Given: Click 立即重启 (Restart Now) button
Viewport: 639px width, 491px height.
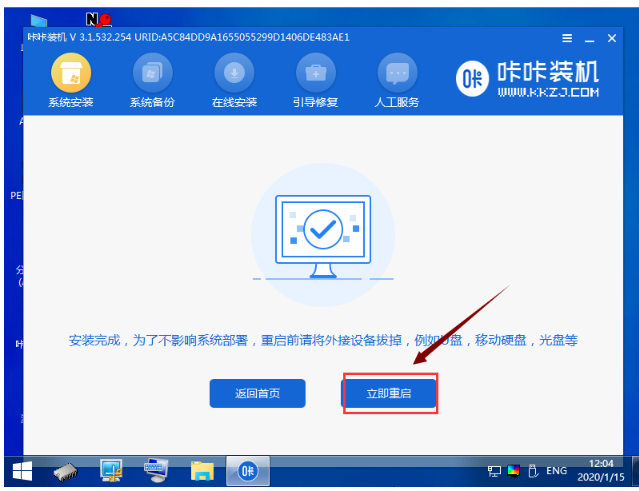Looking at the screenshot, I should coord(389,394).
